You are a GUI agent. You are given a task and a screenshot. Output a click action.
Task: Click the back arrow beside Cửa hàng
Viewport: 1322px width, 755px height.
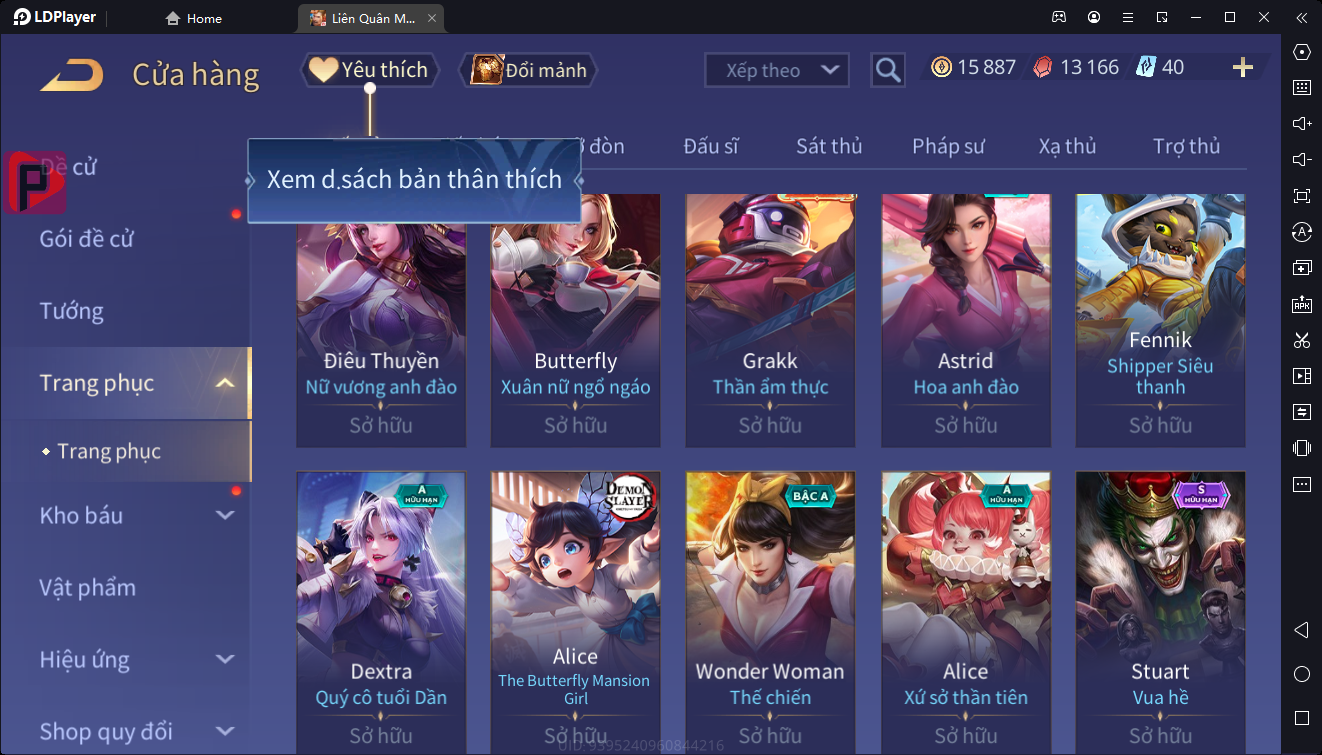[x=72, y=75]
